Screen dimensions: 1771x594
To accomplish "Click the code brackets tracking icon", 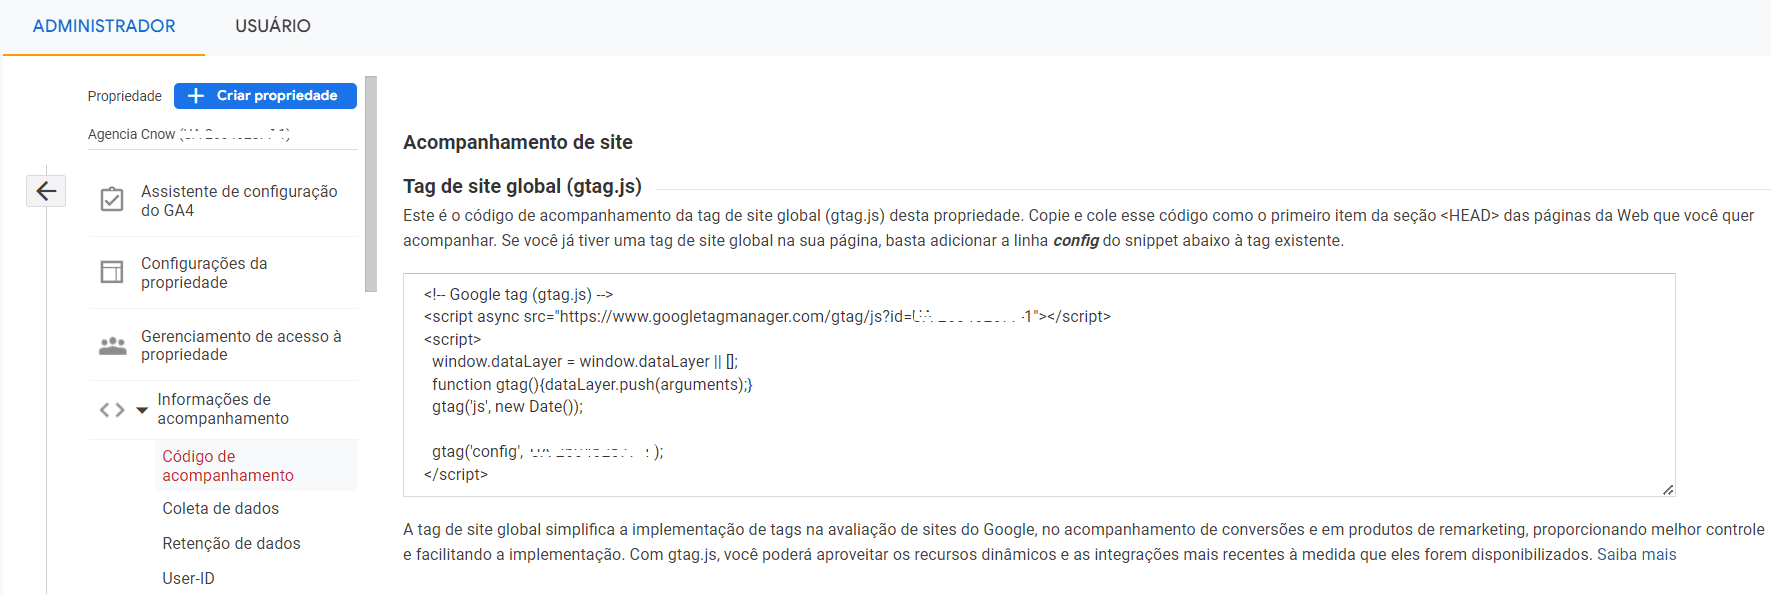I will point(112,410).
